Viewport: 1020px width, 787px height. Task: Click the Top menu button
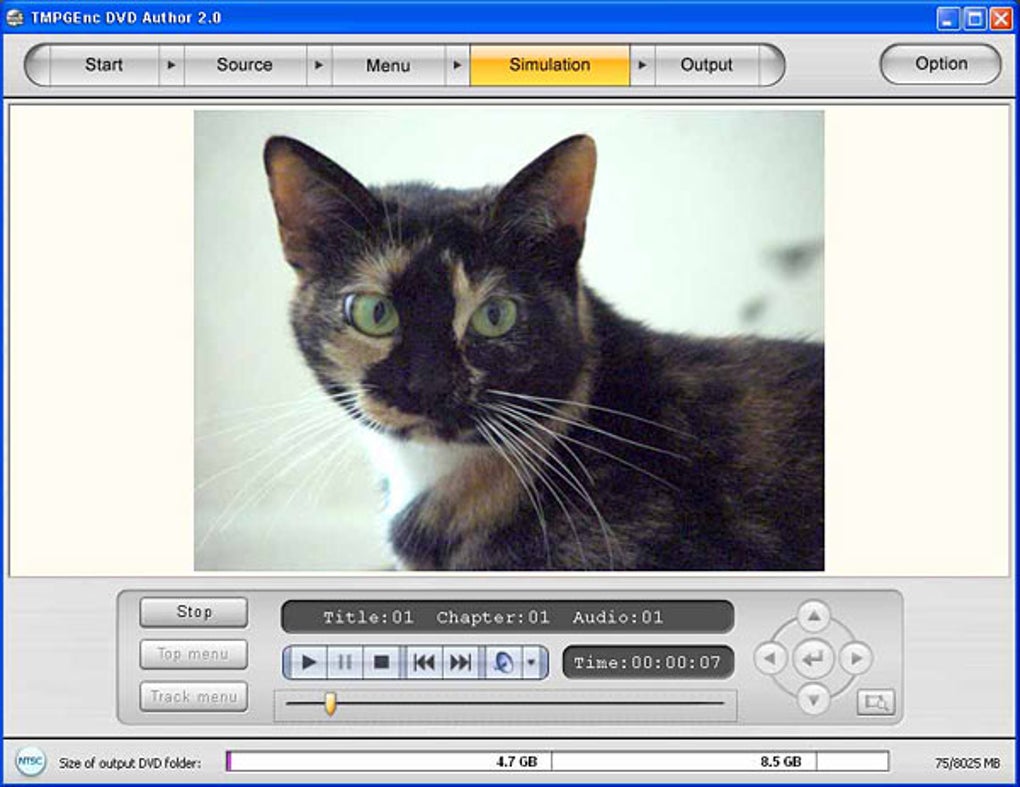(194, 654)
